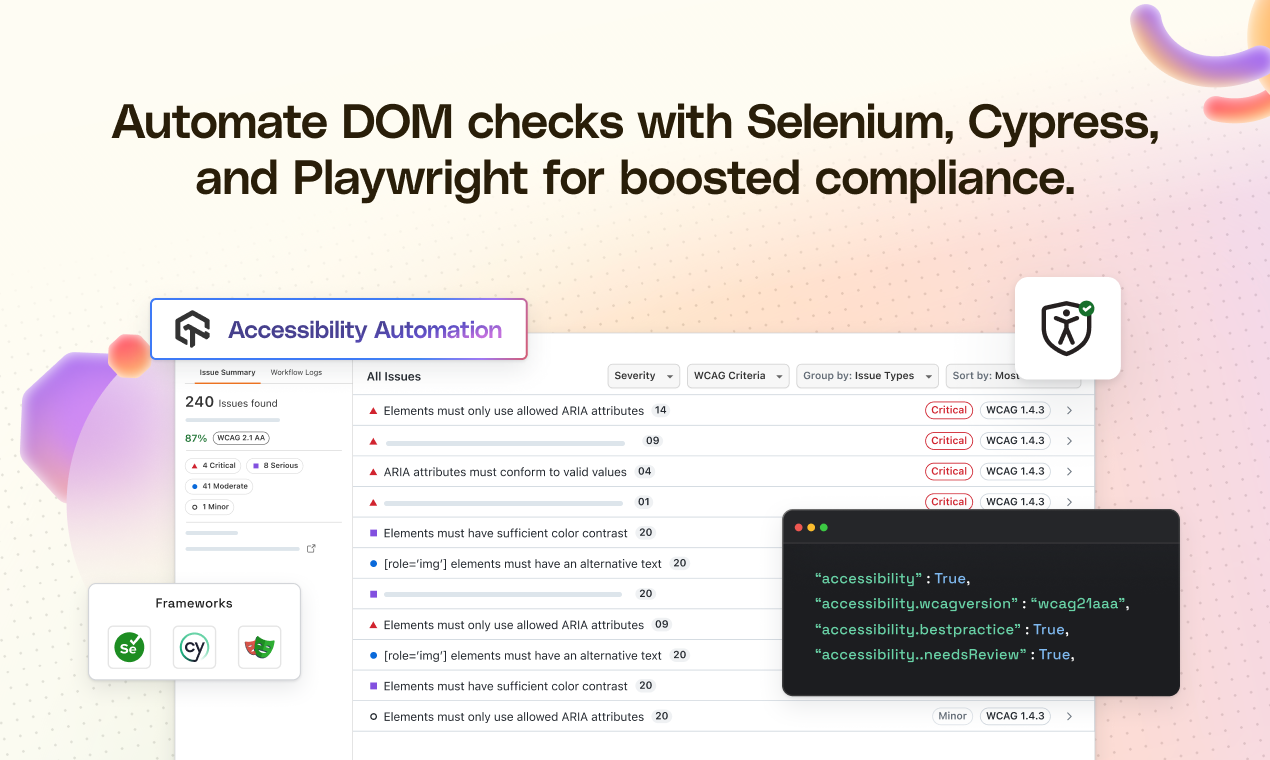Click the progress bar under 240 issues found
The height and width of the screenshot is (760, 1270).
[x=233, y=421]
